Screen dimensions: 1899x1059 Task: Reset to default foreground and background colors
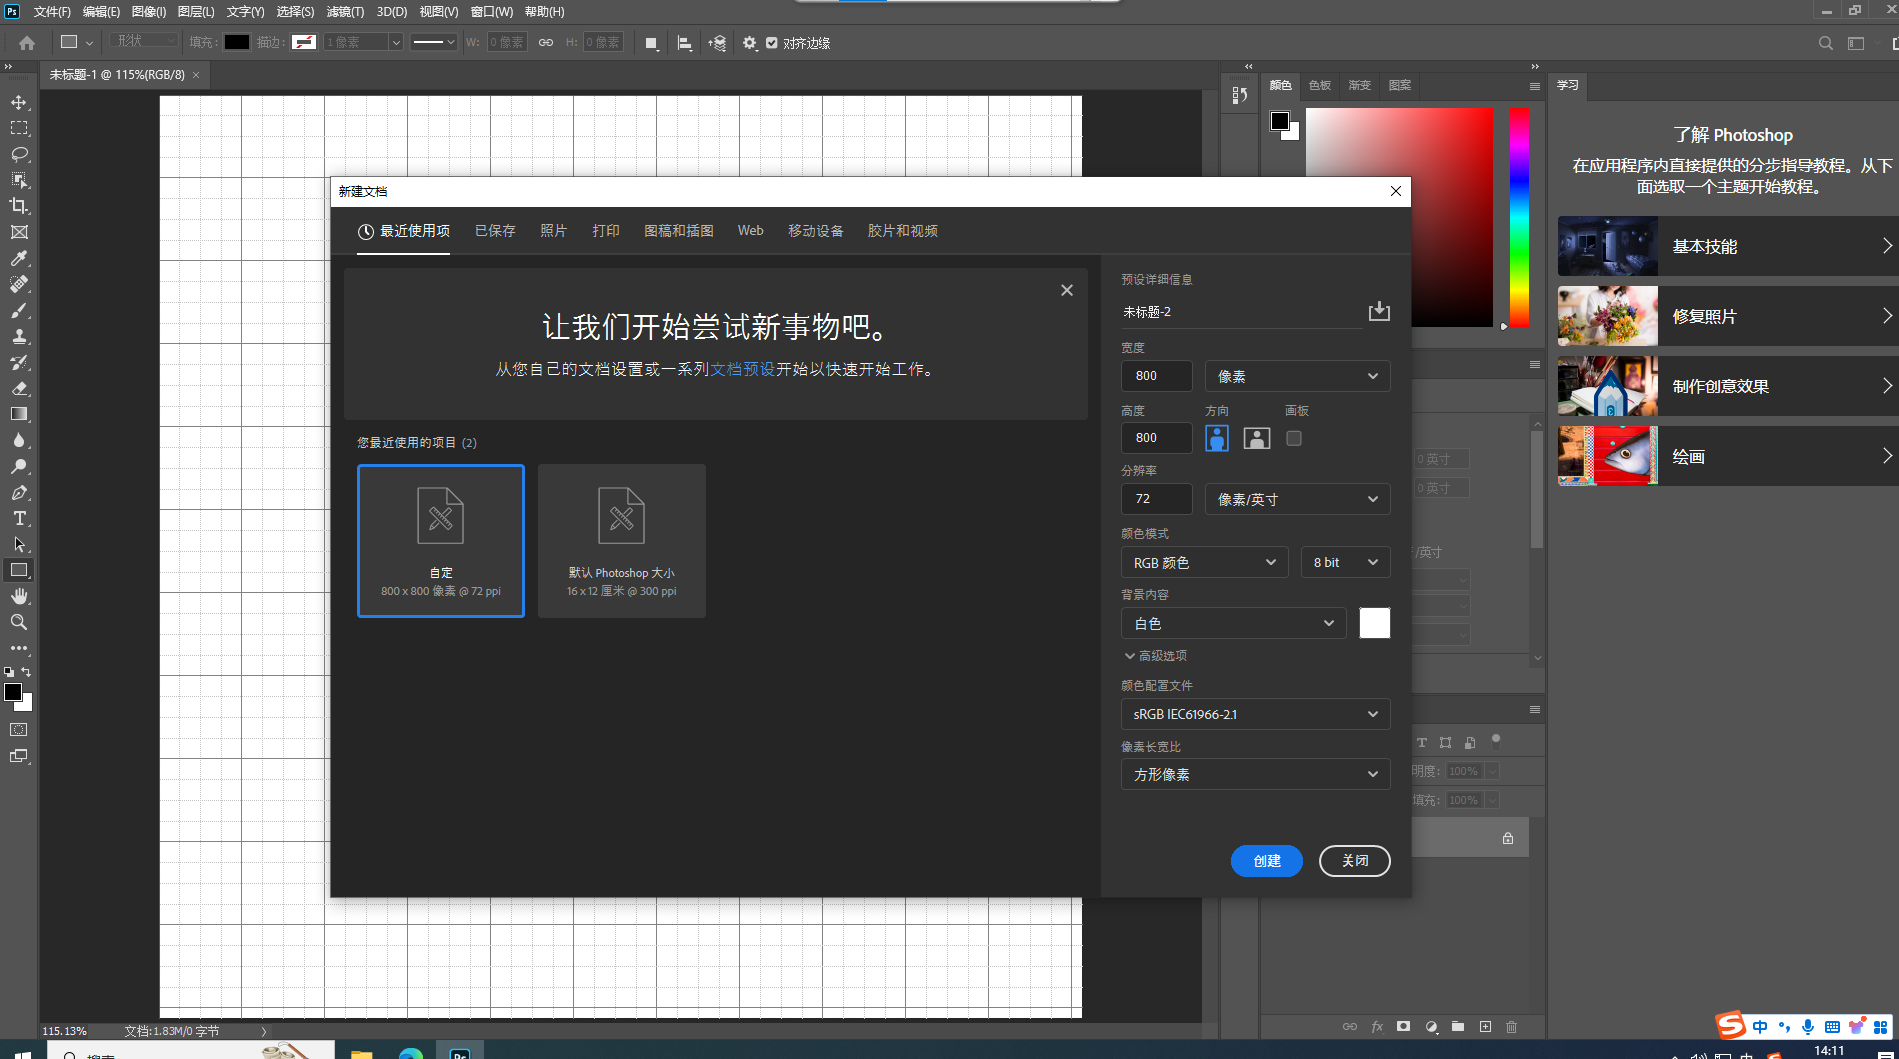tap(9, 672)
